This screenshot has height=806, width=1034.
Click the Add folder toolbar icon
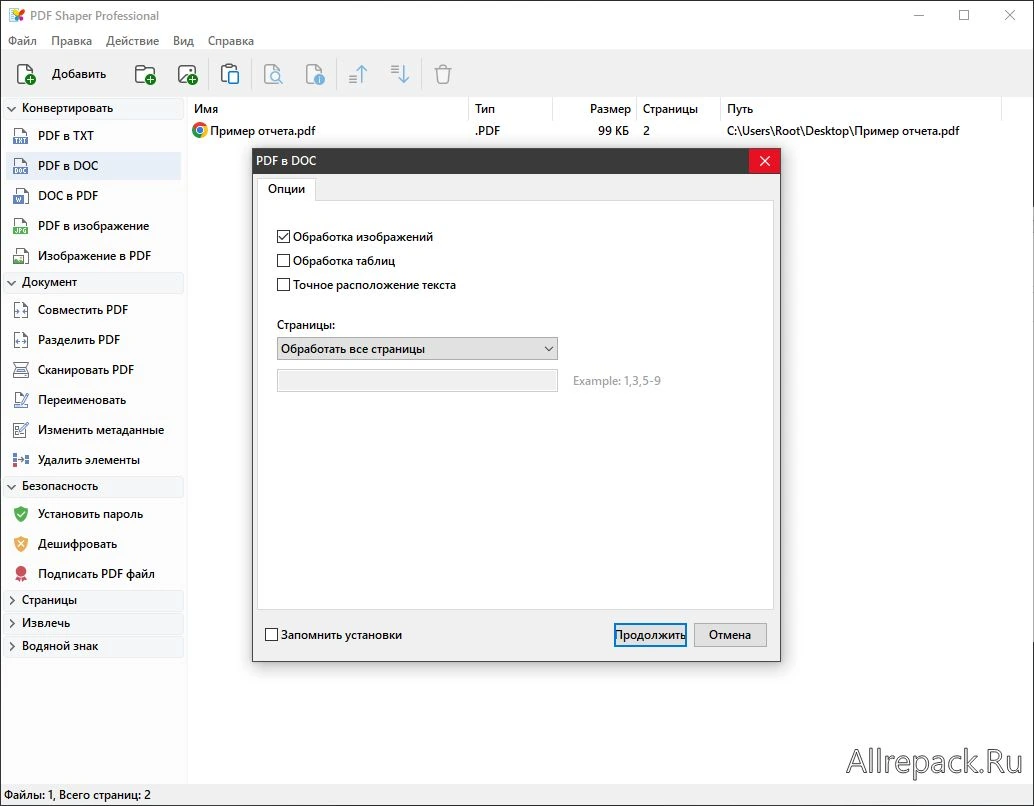(145, 75)
